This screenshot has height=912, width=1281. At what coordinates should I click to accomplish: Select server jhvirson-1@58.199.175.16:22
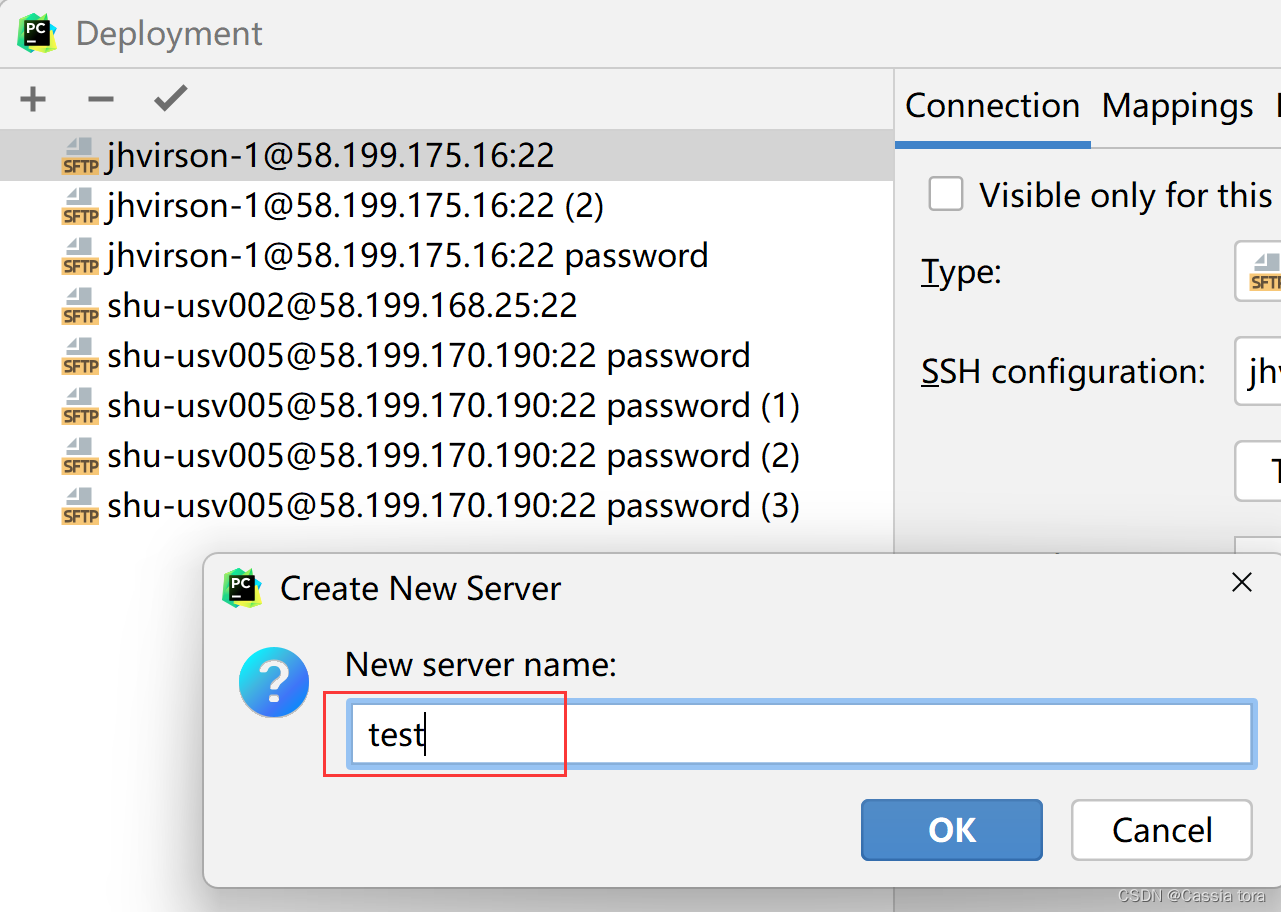pos(447,156)
